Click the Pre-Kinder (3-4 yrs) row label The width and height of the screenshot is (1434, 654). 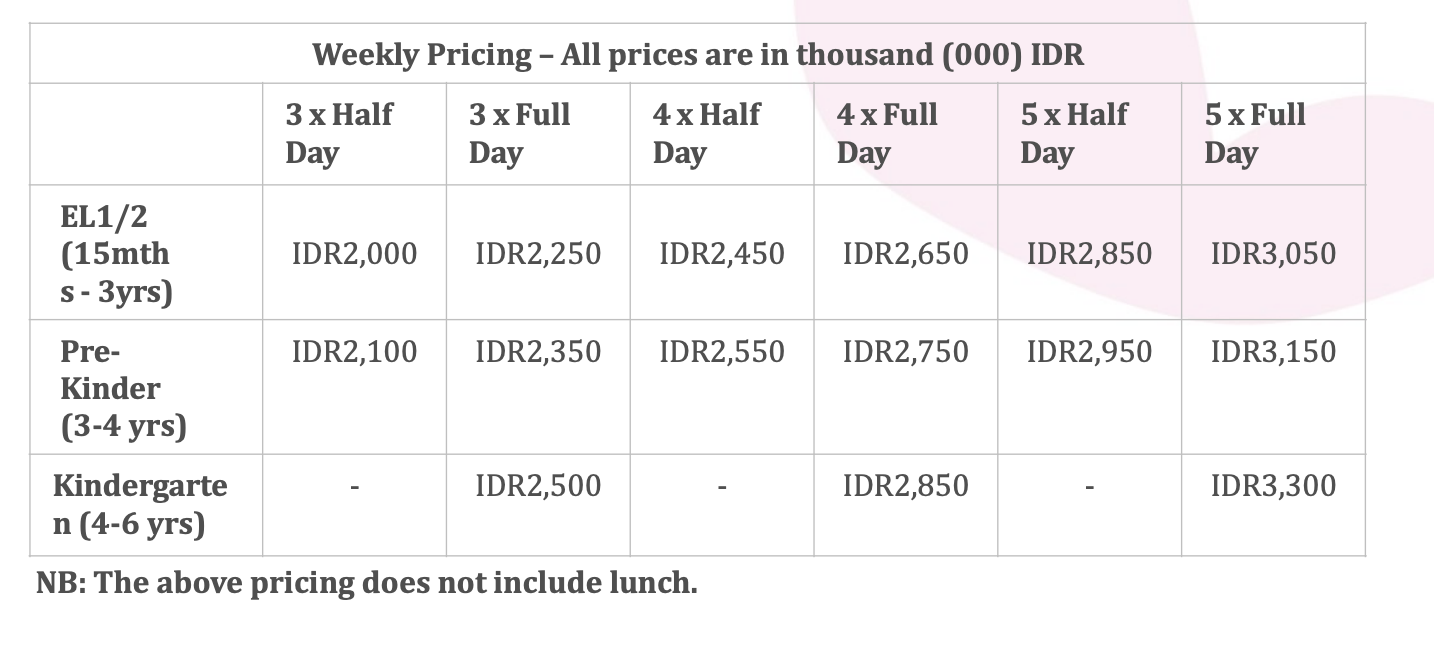tap(123, 388)
